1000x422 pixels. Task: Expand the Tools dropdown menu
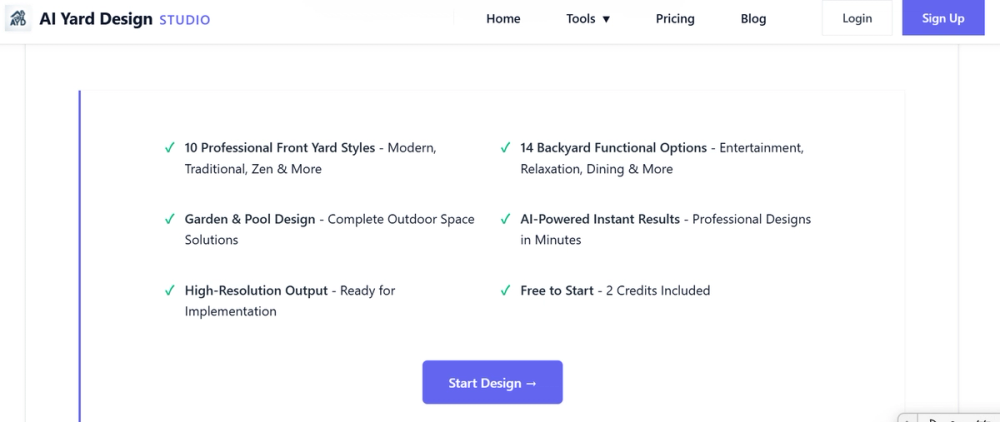point(588,19)
